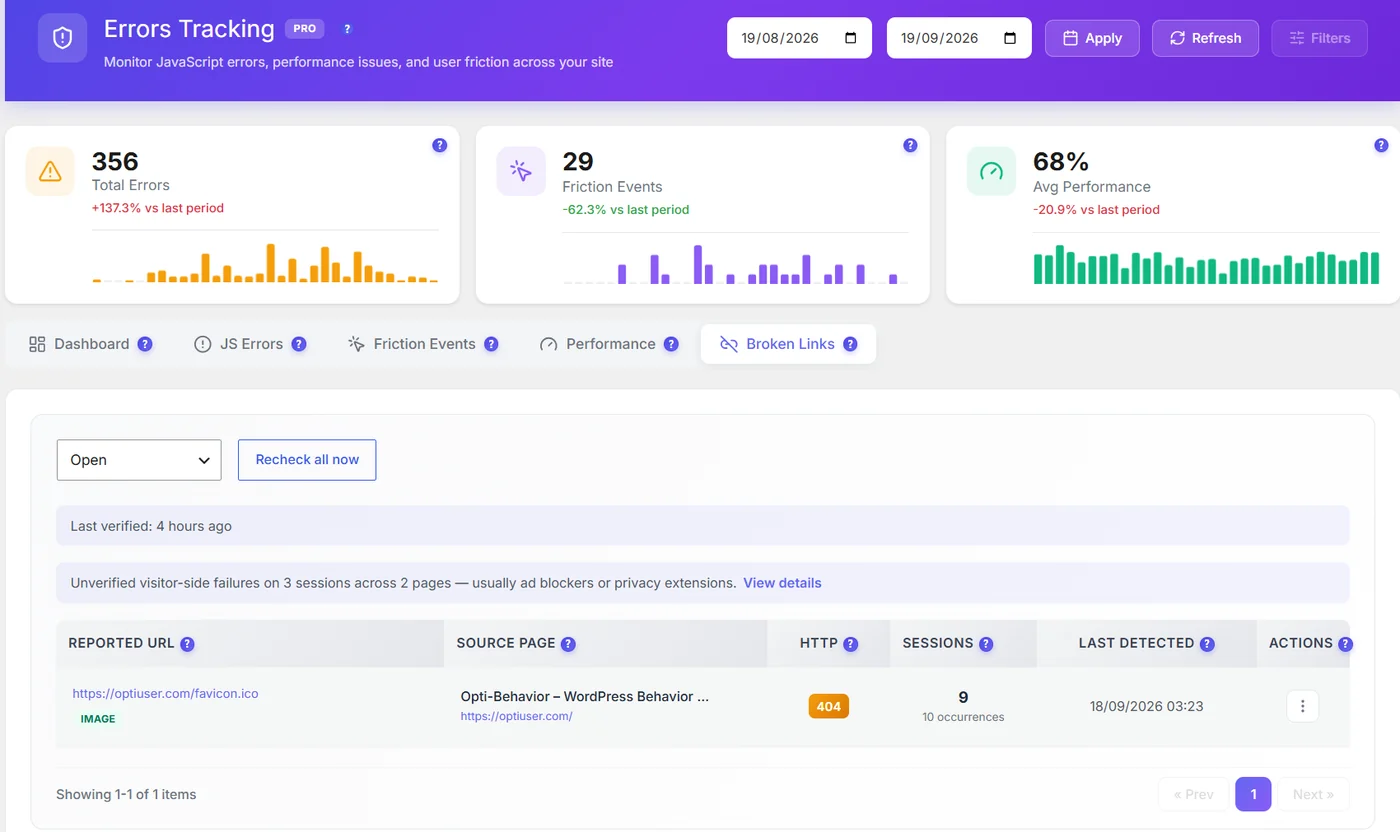
Task: Open calendar picker for end date 19/09/2026
Action: tap(1010, 38)
